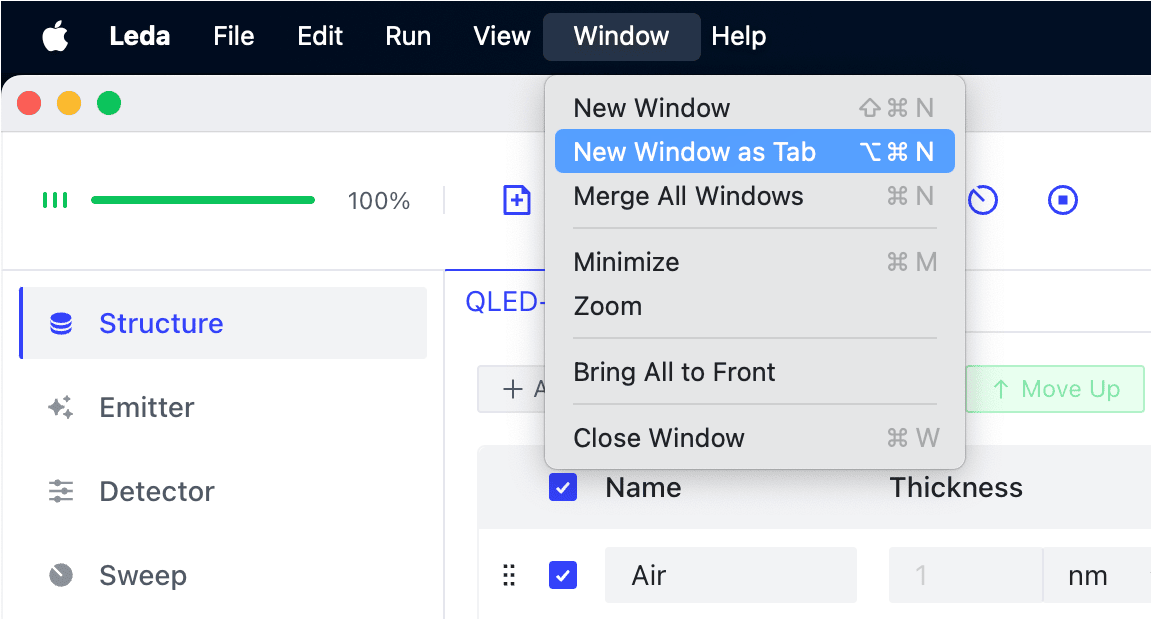Image resolution: width=1152 pixels, height=620 pixels.
Task: Click the Name column header
Action: [644, 487]
